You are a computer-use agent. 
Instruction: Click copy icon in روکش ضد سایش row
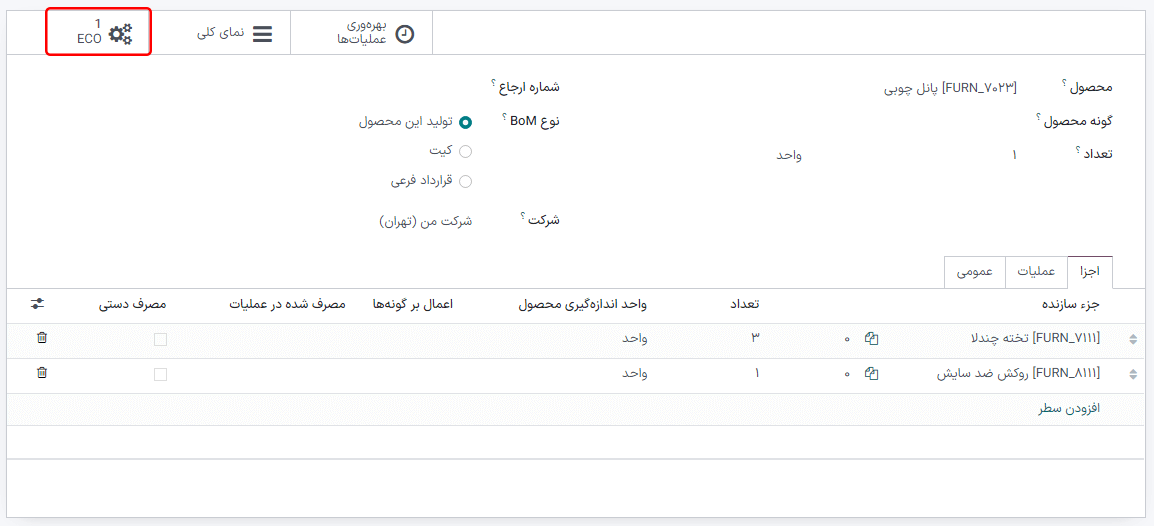(x=871, y=374)
